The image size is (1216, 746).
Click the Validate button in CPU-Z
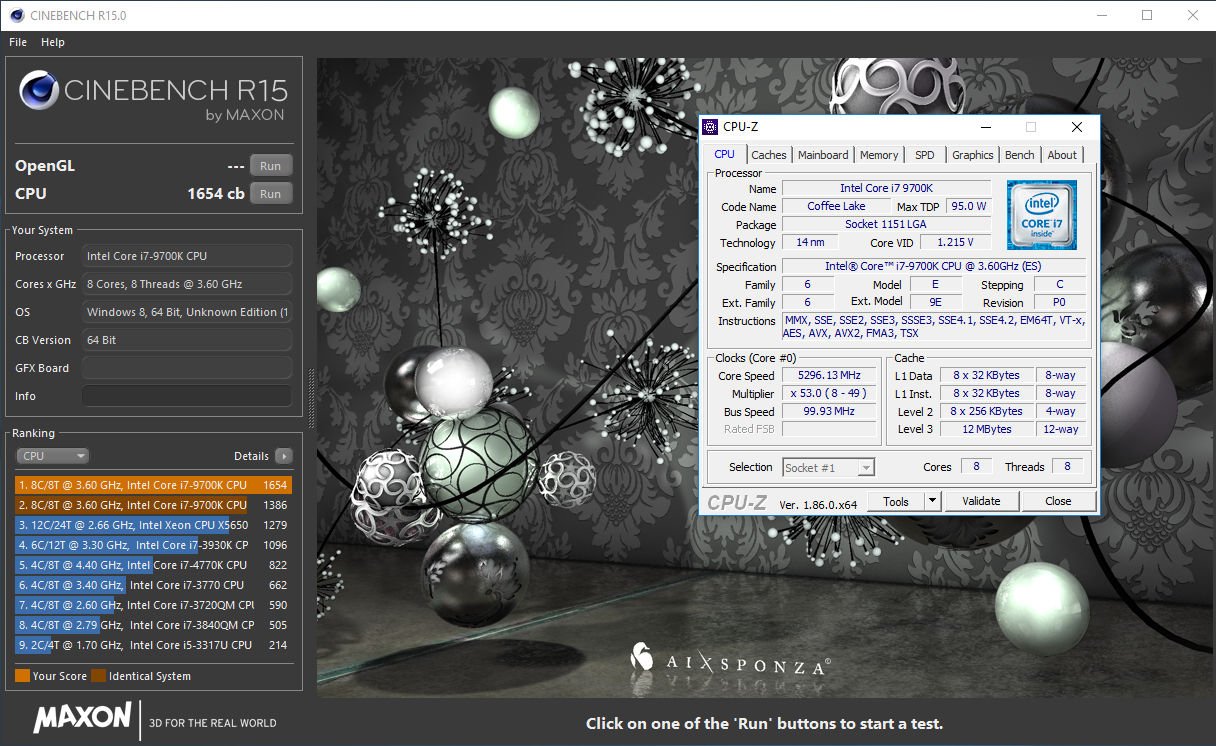(x=981, y=501)
